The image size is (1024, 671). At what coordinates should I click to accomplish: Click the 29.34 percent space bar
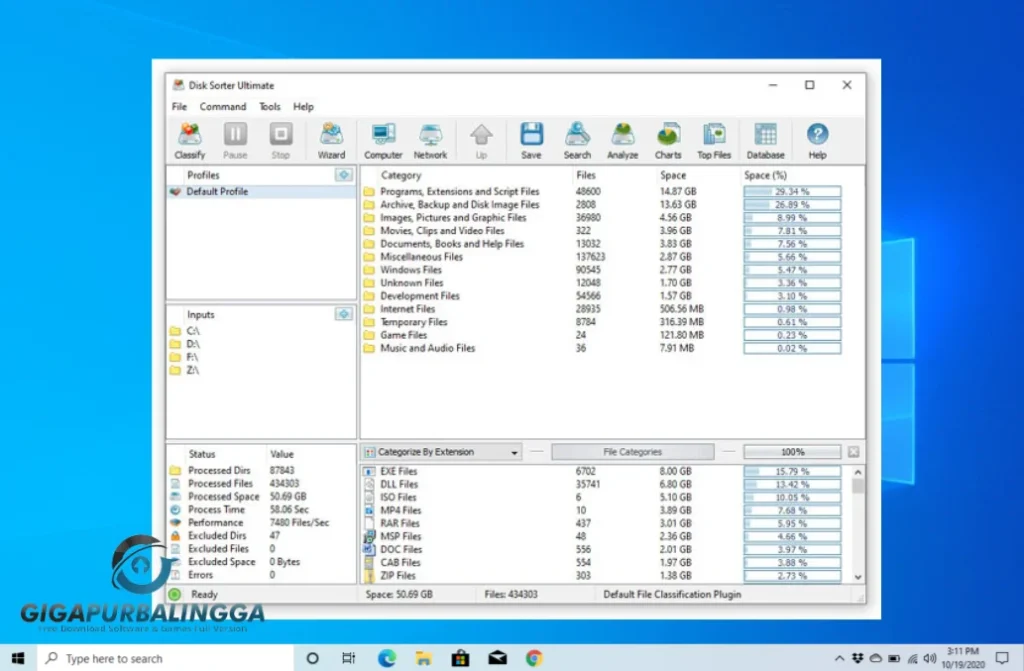pos(791,191)
